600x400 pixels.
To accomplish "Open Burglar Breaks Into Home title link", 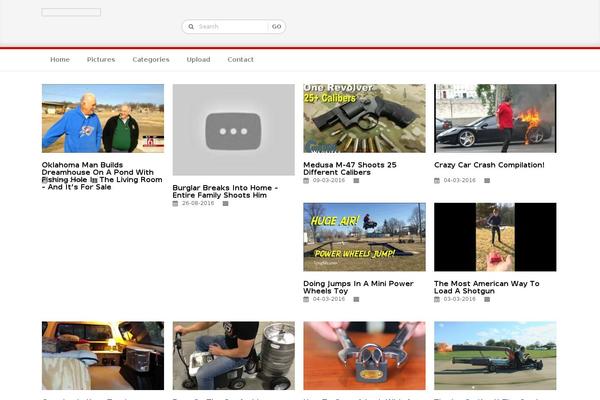I will pos(225,191).
